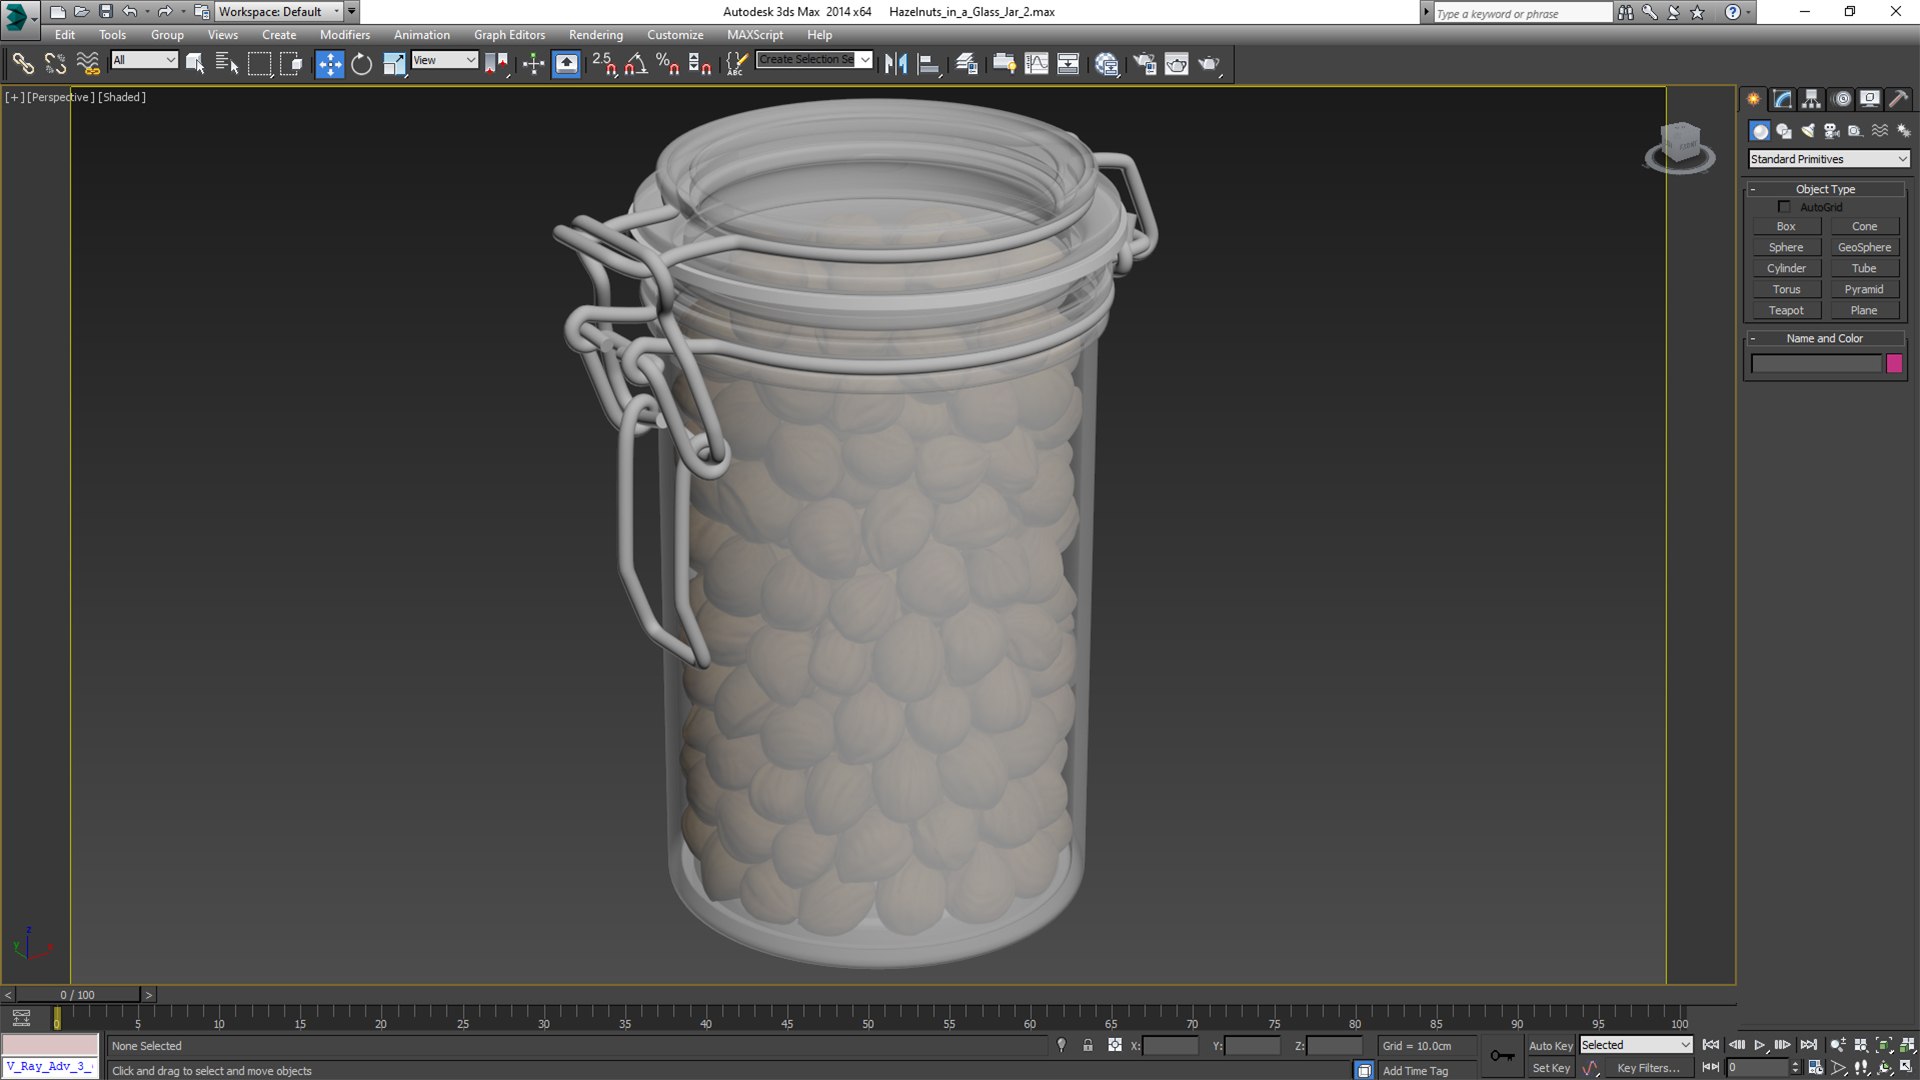Collapse the Object Type rollout
The image size is (1920, 1080).
[1826, 189]
